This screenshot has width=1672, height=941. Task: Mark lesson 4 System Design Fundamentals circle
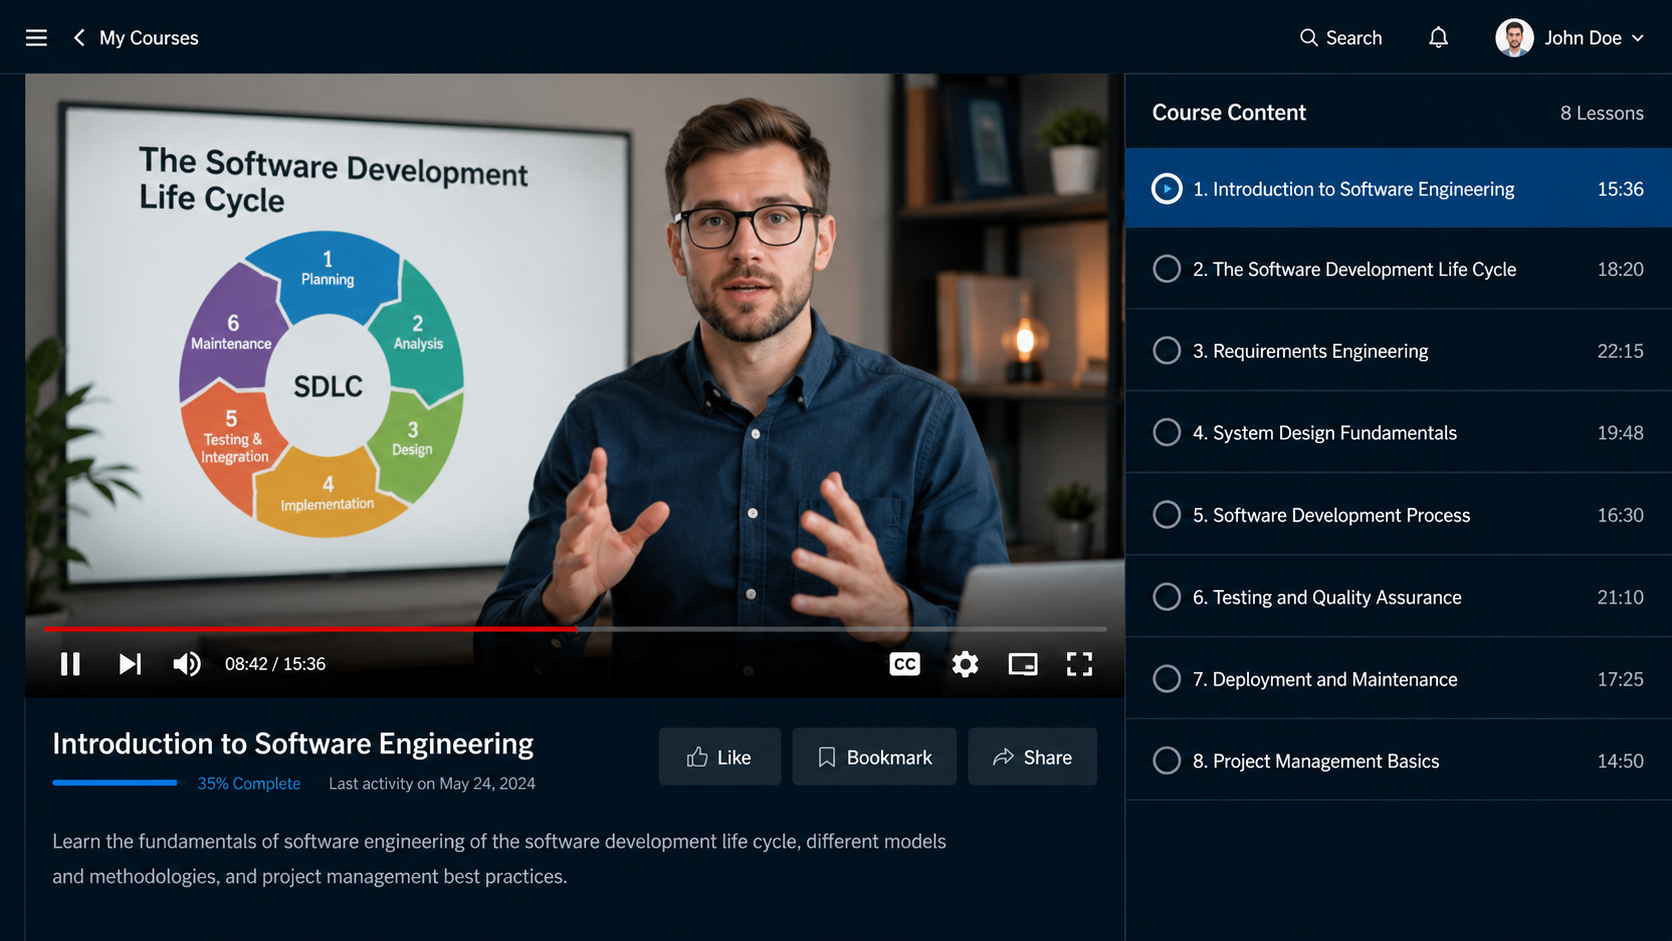1166,433
